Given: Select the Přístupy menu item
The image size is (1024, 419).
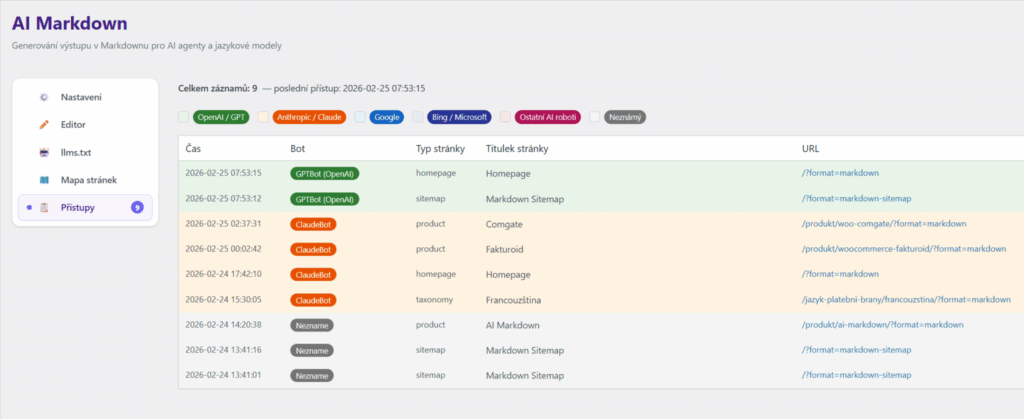Looking at the screenshot, I should (85, 208).
